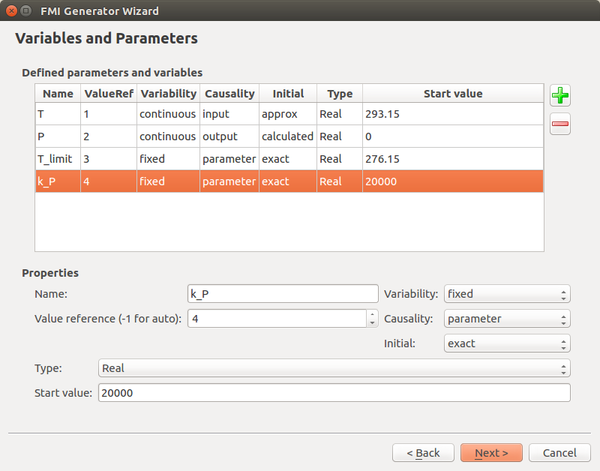Image resolution: width=600 pixels, height=471 pixels.
Task: Open the Variability dropdown
Action: point(506,294)
